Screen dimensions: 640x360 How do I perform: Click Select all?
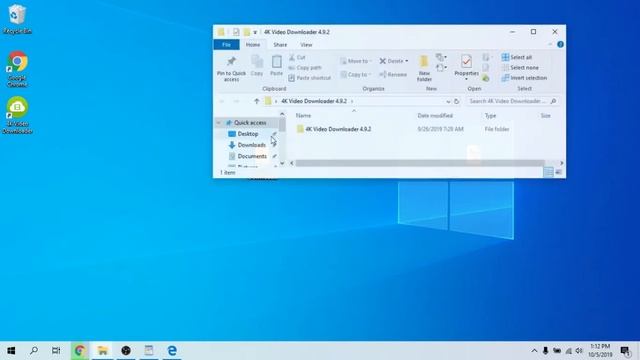click(517, 58)
